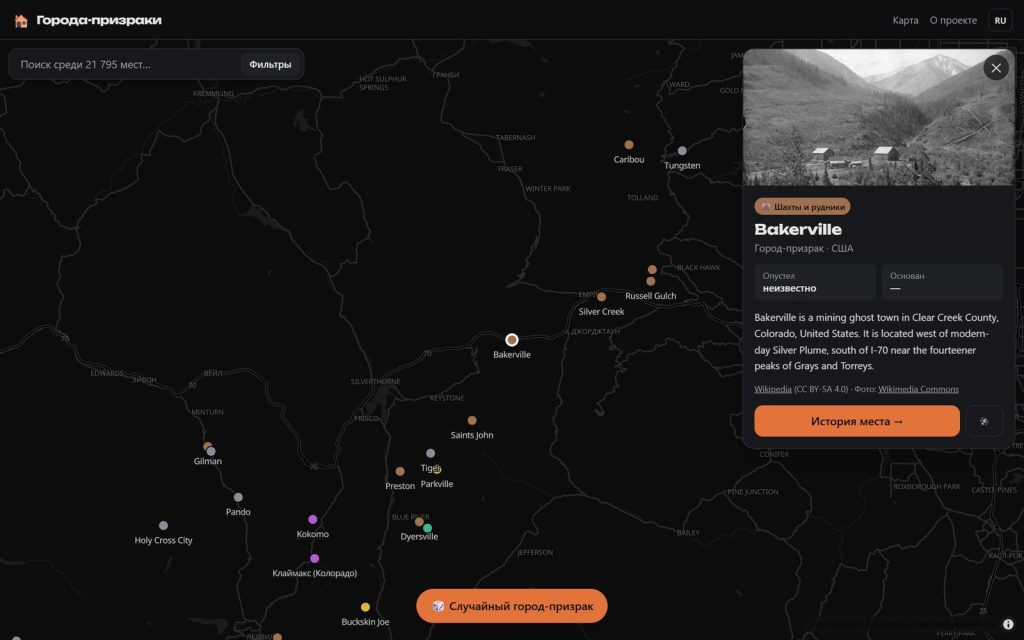The height and width of the screenshot is (640, 1024).
Task: Click the Шахты и рудники category tag
Action: (802, 206)
